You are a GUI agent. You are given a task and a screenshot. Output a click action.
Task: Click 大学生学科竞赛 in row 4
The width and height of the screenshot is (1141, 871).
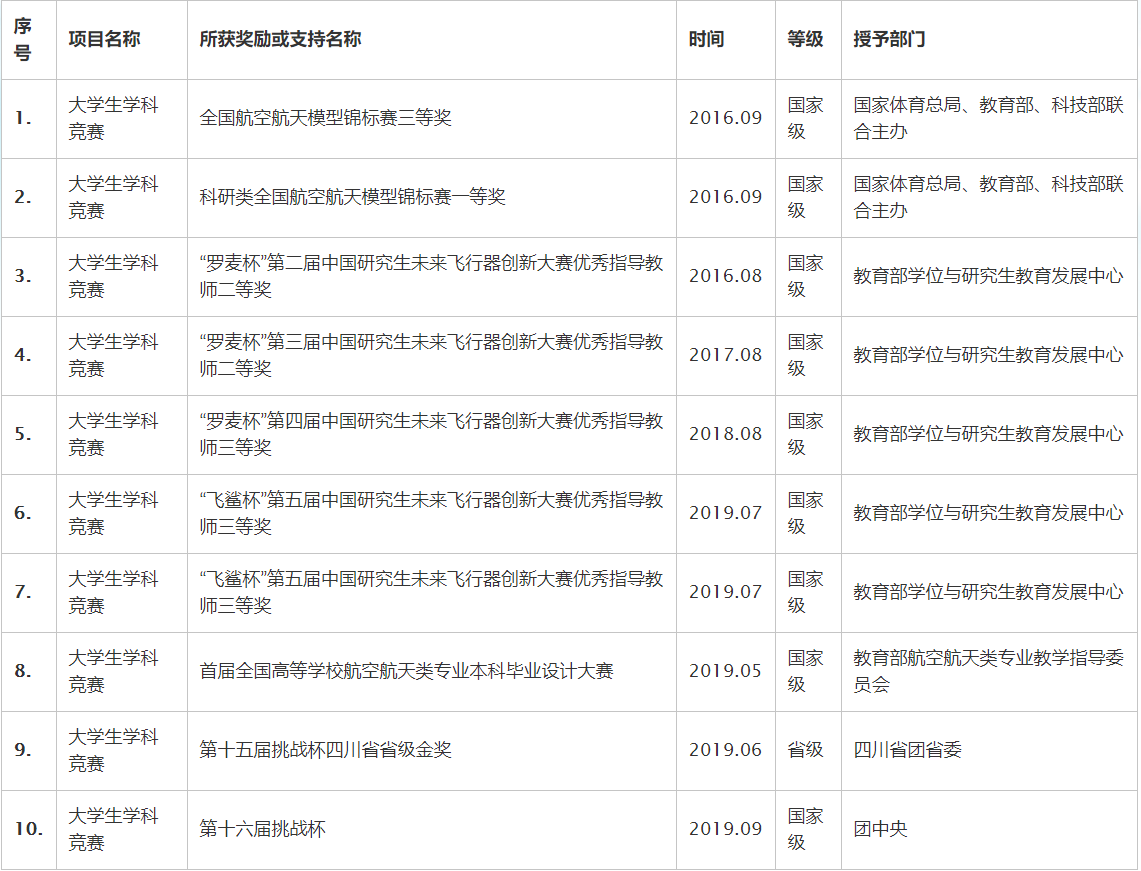pos(122,356)
